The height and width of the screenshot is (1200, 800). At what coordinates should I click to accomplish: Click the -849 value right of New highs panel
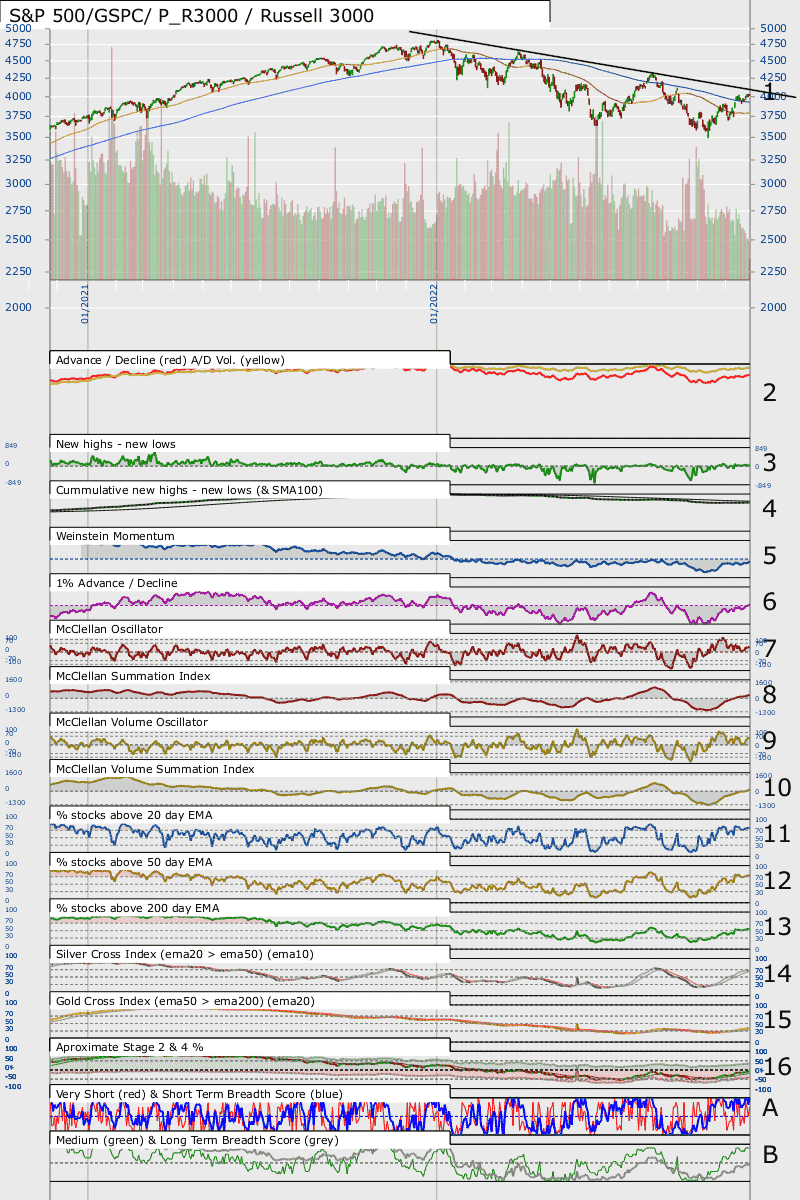tap(762, 485)
